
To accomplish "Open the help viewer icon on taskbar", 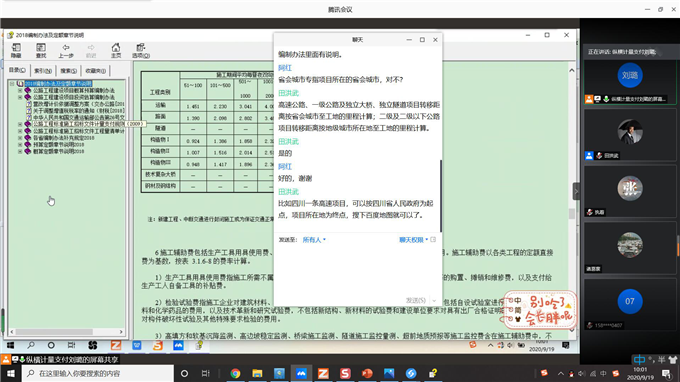I will (433, 373).
